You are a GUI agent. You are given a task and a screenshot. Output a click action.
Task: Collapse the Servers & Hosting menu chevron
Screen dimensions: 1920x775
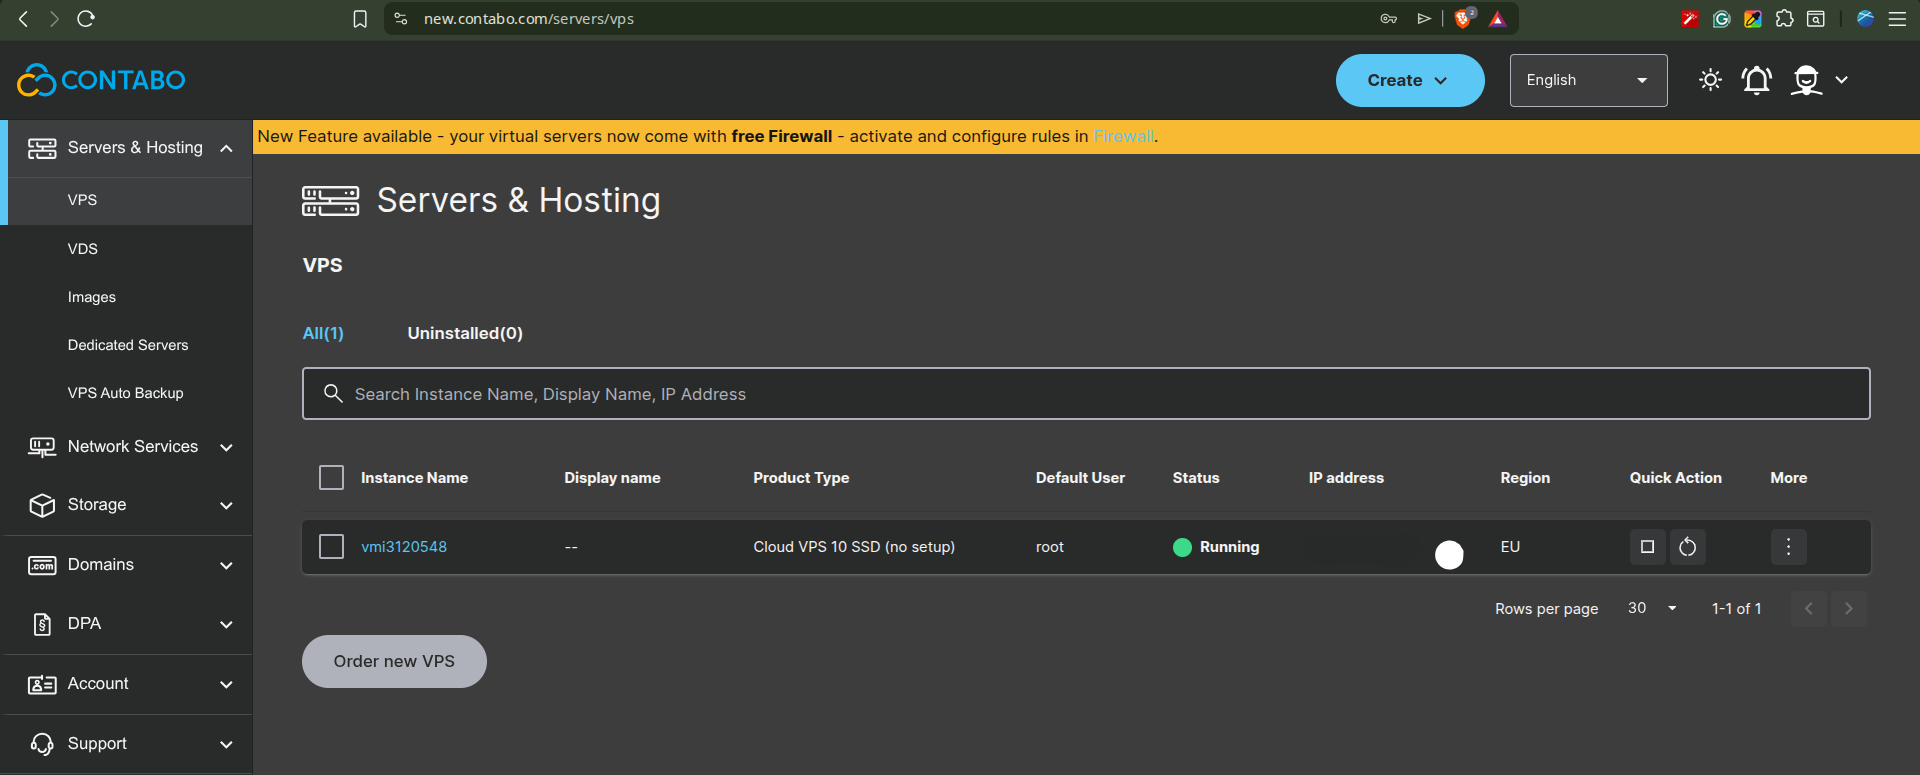(226, 148)
